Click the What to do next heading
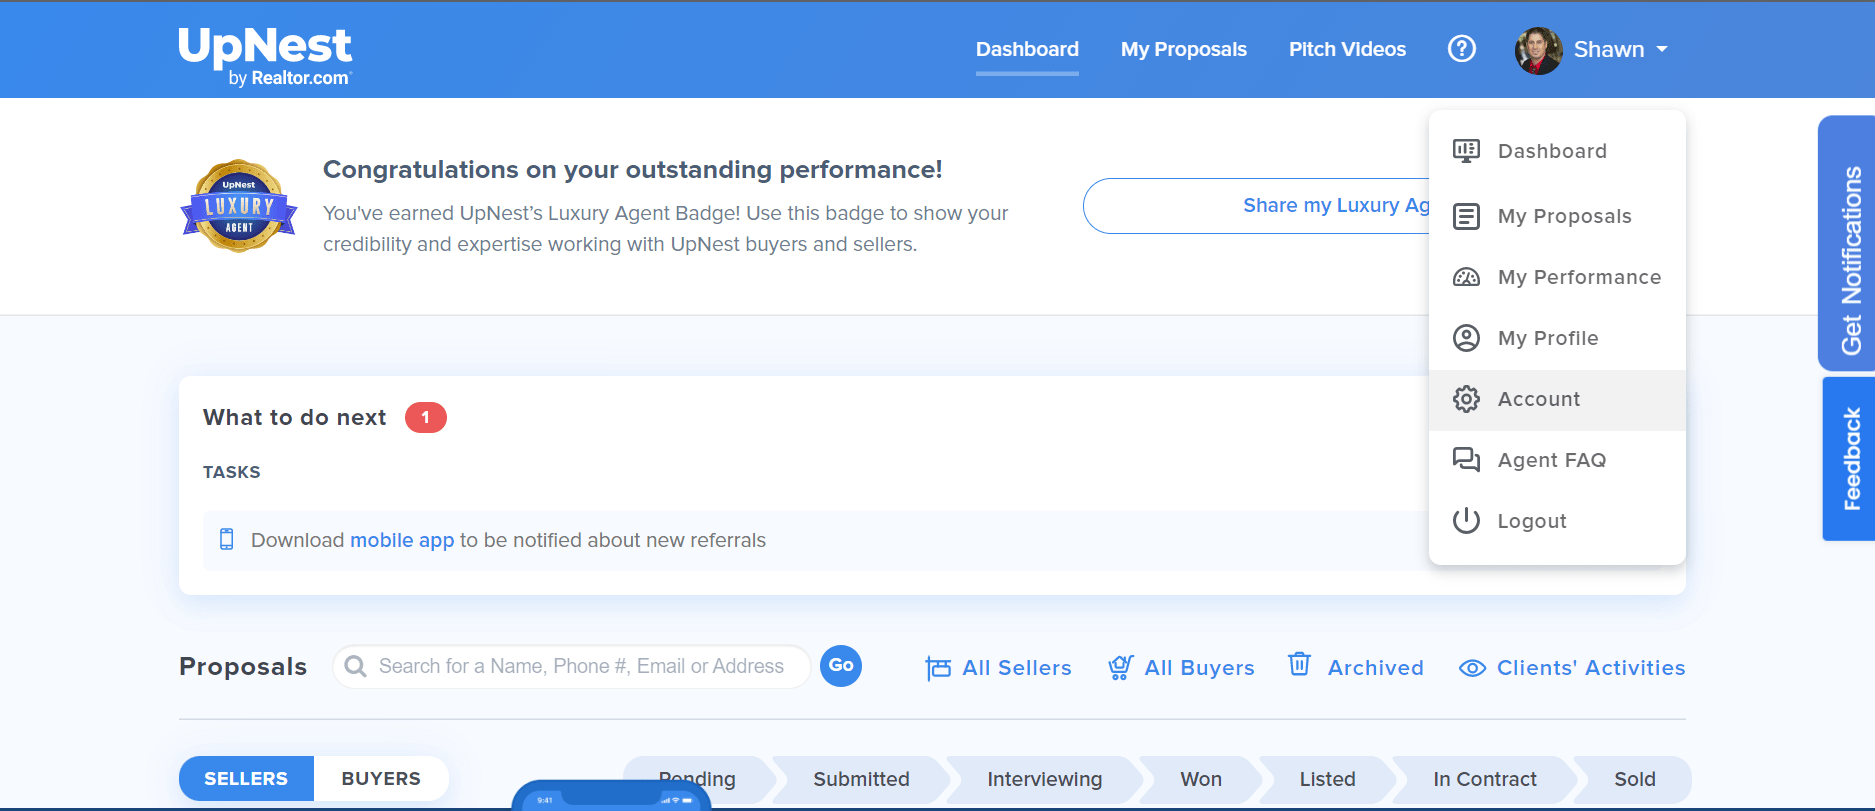The width and height of the screenshot is (1875, 811). (294, 417)
